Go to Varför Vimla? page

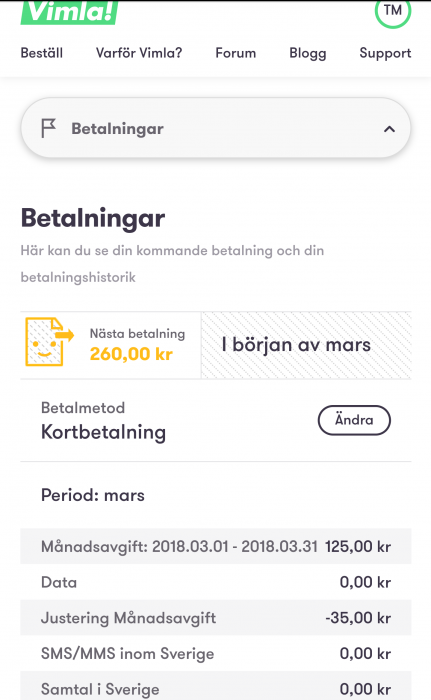139,53
